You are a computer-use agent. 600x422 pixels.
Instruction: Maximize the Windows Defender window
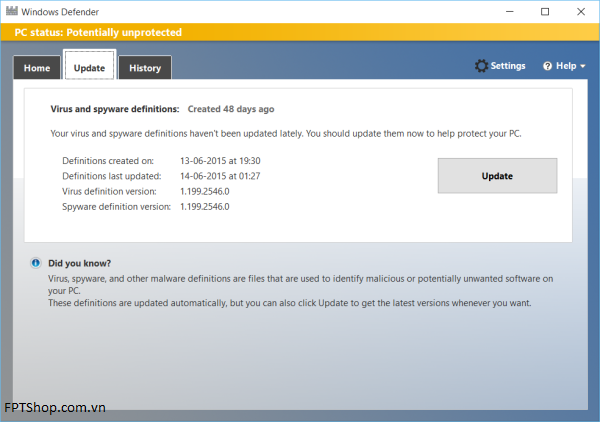pos(545,11)
